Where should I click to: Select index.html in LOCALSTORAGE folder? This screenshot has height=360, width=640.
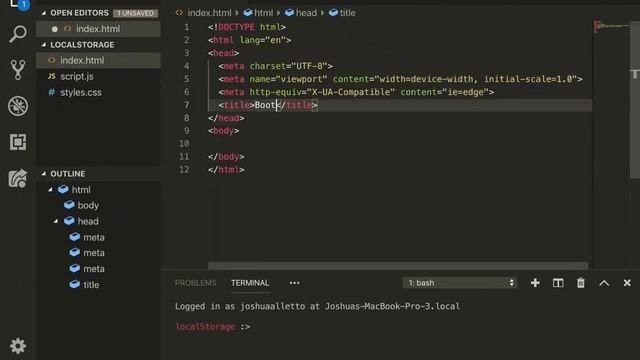98,60
